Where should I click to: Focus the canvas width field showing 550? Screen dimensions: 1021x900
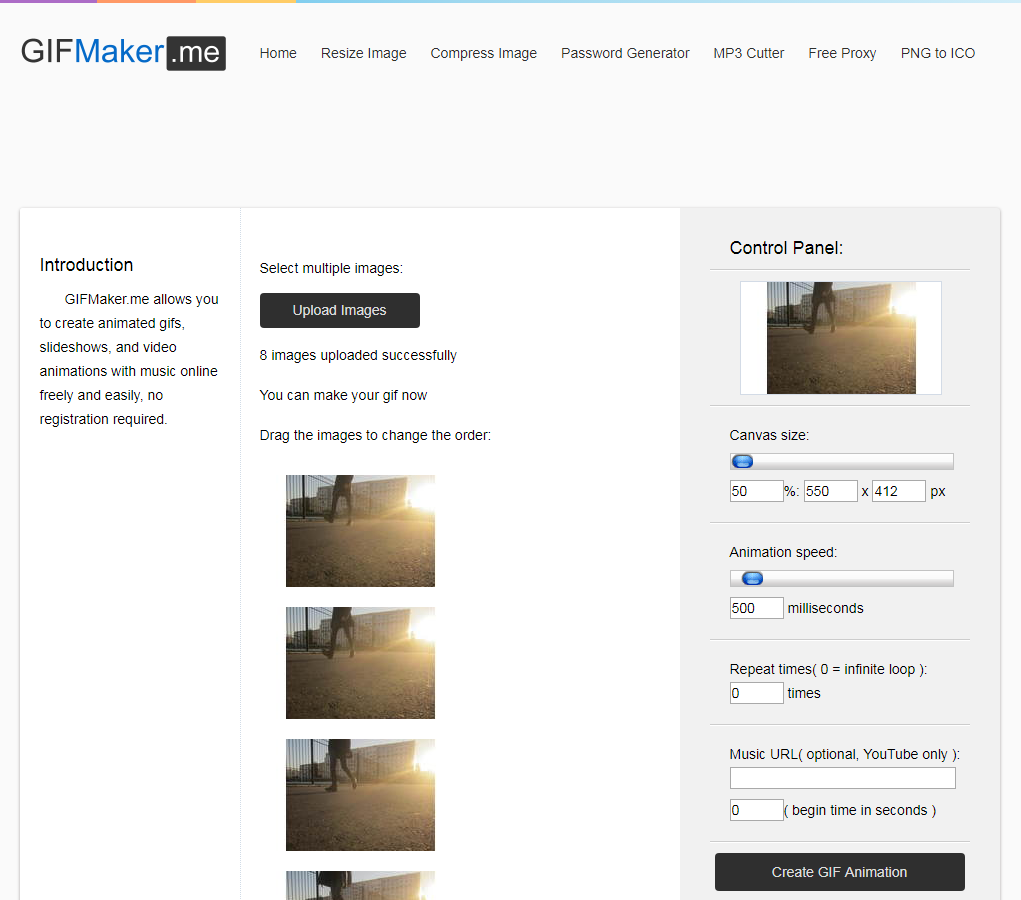pos(831,491)
